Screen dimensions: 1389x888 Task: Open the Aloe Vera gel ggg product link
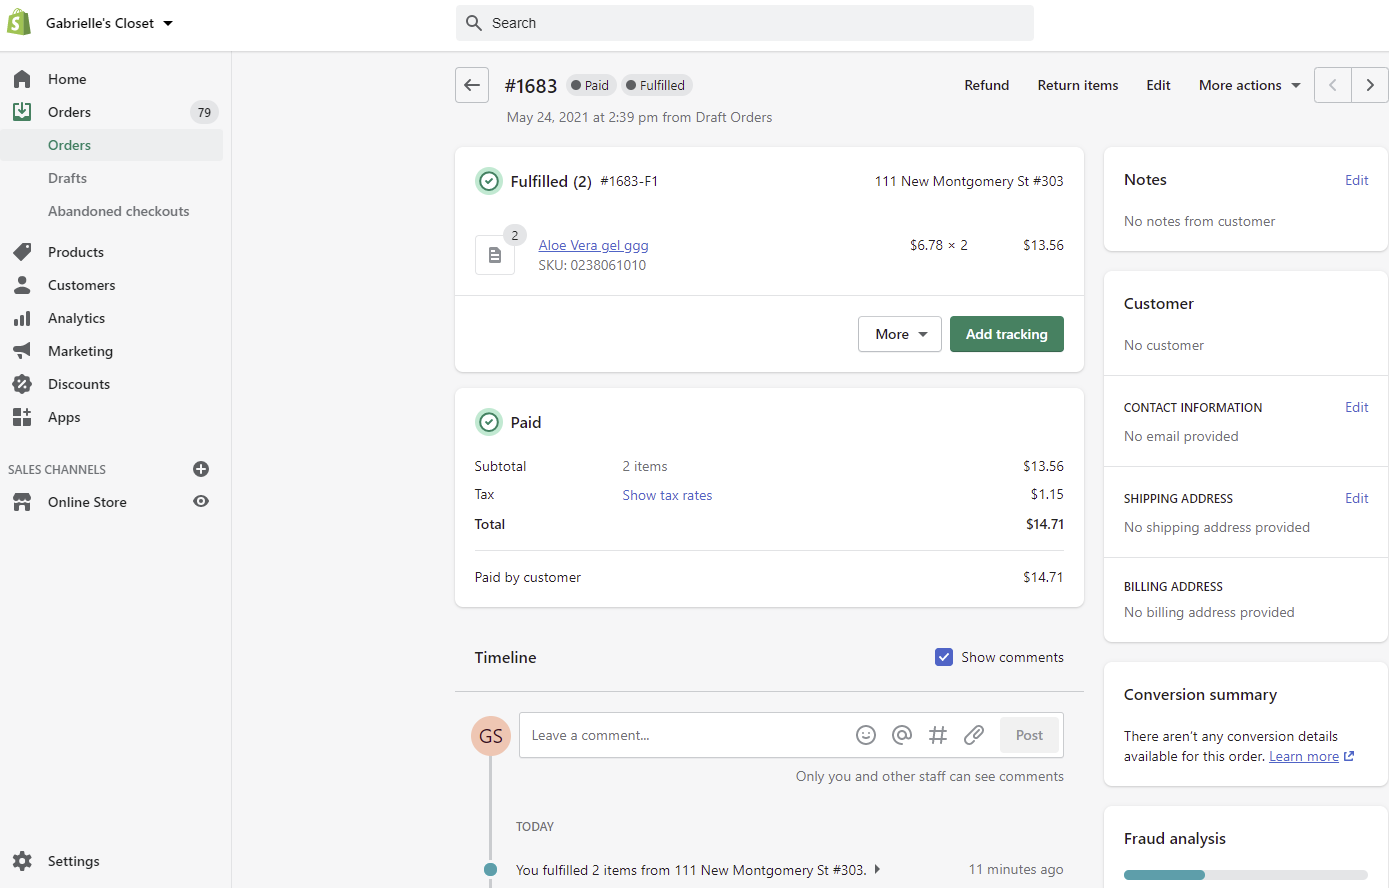pyautogui.click(x=593, y=245)
